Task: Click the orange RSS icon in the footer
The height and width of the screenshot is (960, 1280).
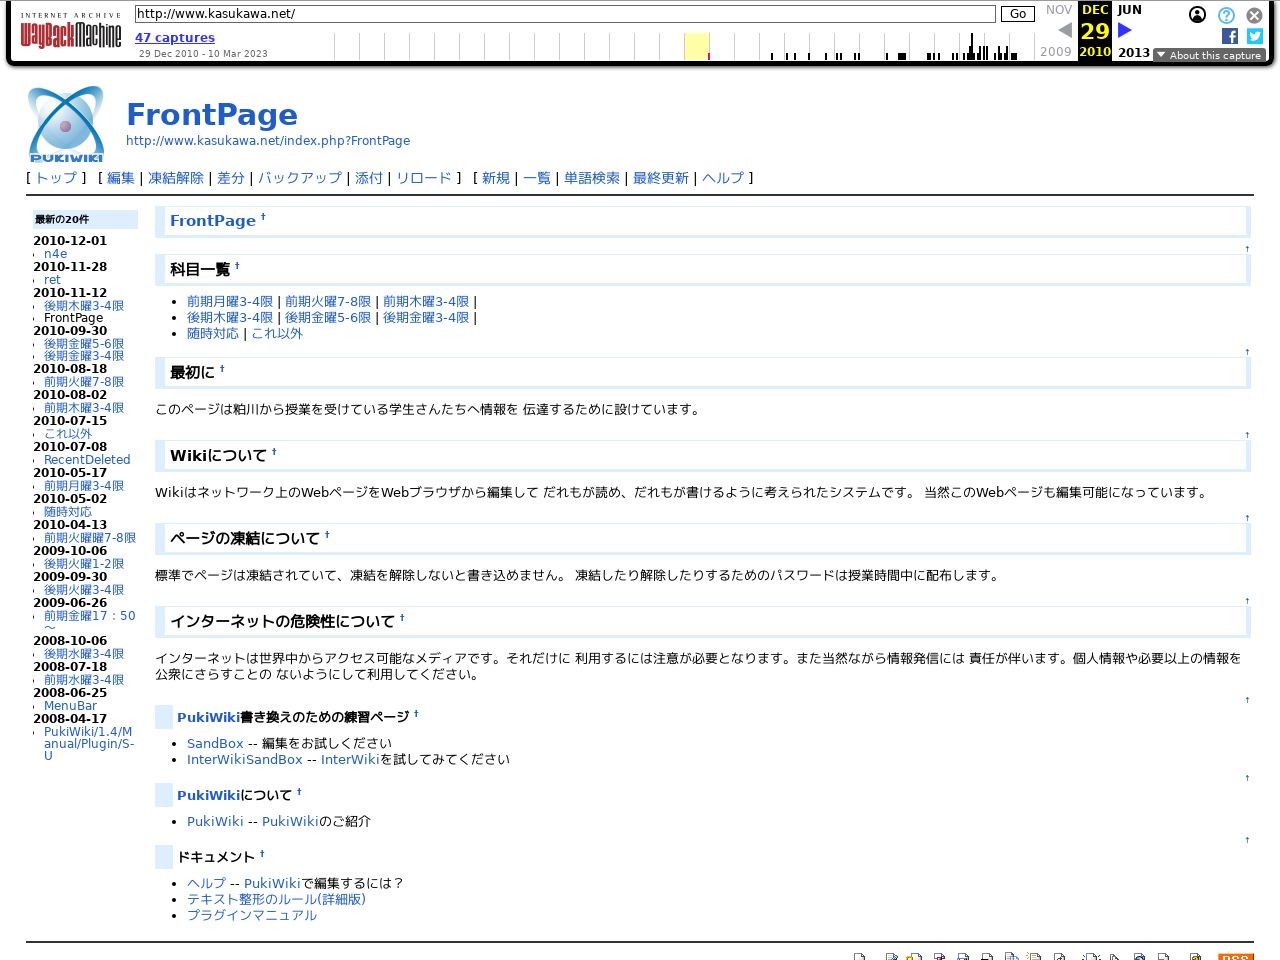Action: (x=1235, y=956)
